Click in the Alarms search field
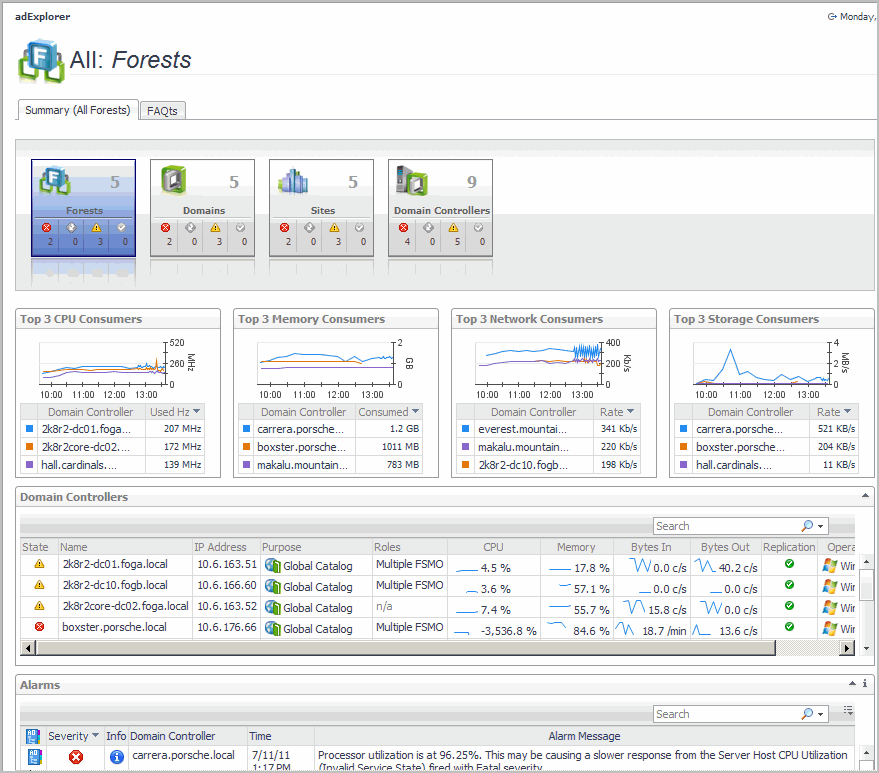The width and height of the screenshot is (879, 773). coord(727,714)
